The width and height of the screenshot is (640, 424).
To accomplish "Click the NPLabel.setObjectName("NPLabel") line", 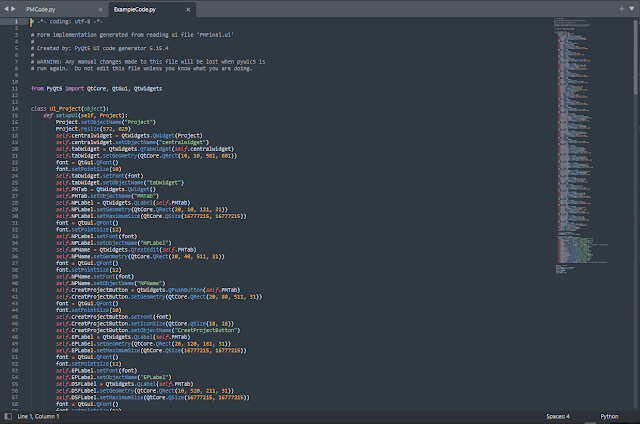I will coord(114,243).
